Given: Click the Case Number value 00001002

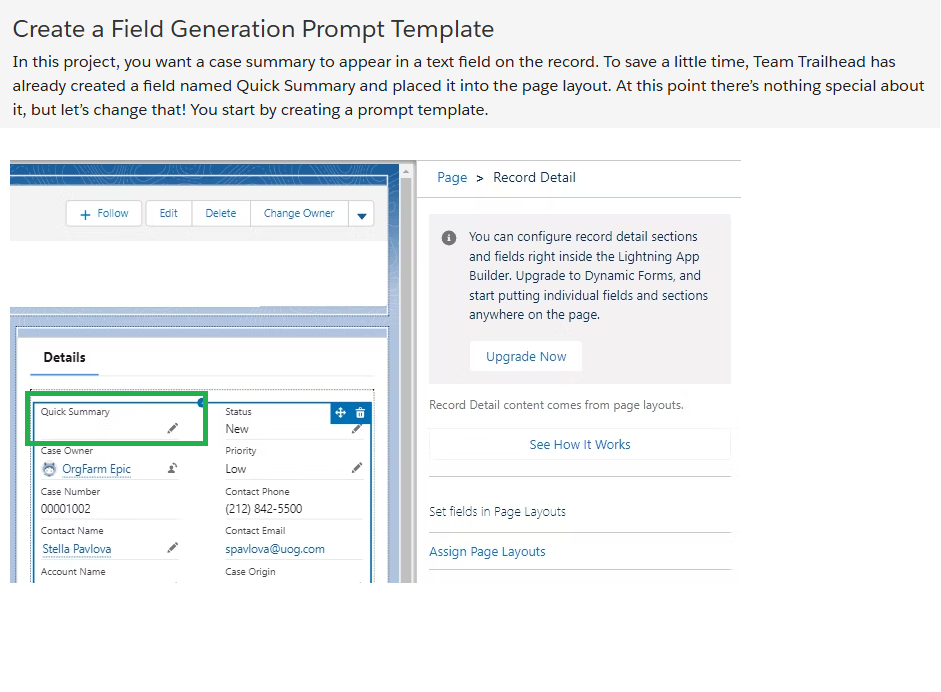Looking at the screenshot, I should (65, 509).
